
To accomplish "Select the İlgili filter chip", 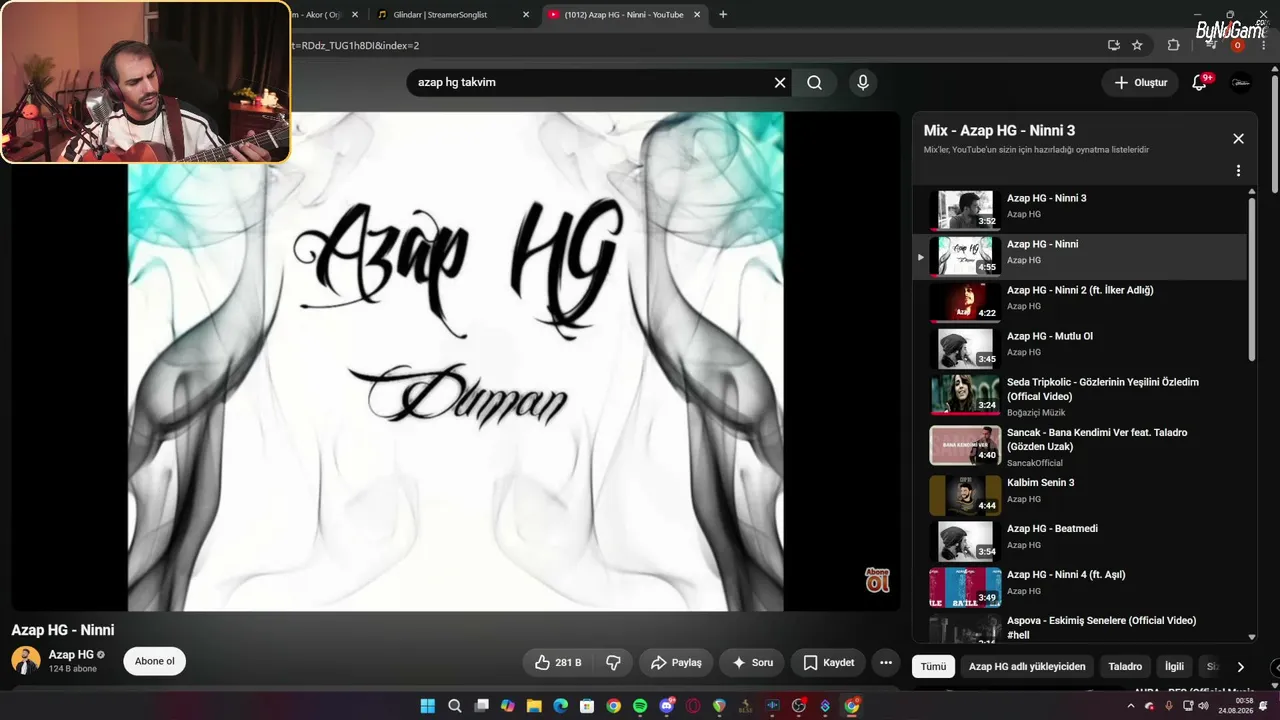I will (1174, 667).
